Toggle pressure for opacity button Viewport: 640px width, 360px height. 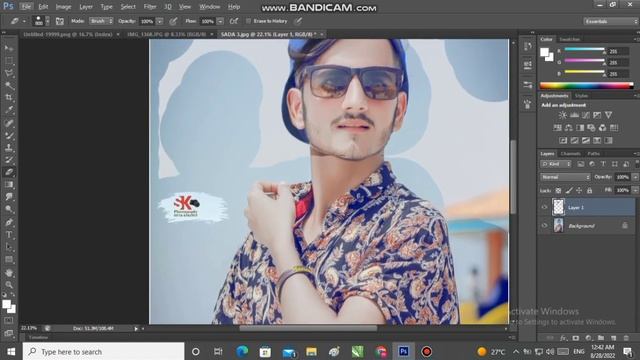(173, 21)
